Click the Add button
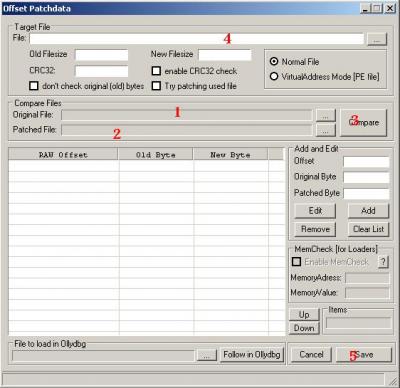This screenshot has height=388, width=400. 368,211
